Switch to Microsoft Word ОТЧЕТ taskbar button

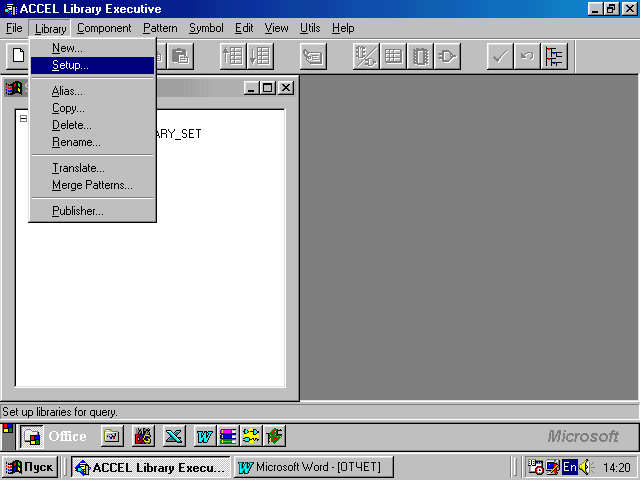pyautogui.click(x=313, y=467)
